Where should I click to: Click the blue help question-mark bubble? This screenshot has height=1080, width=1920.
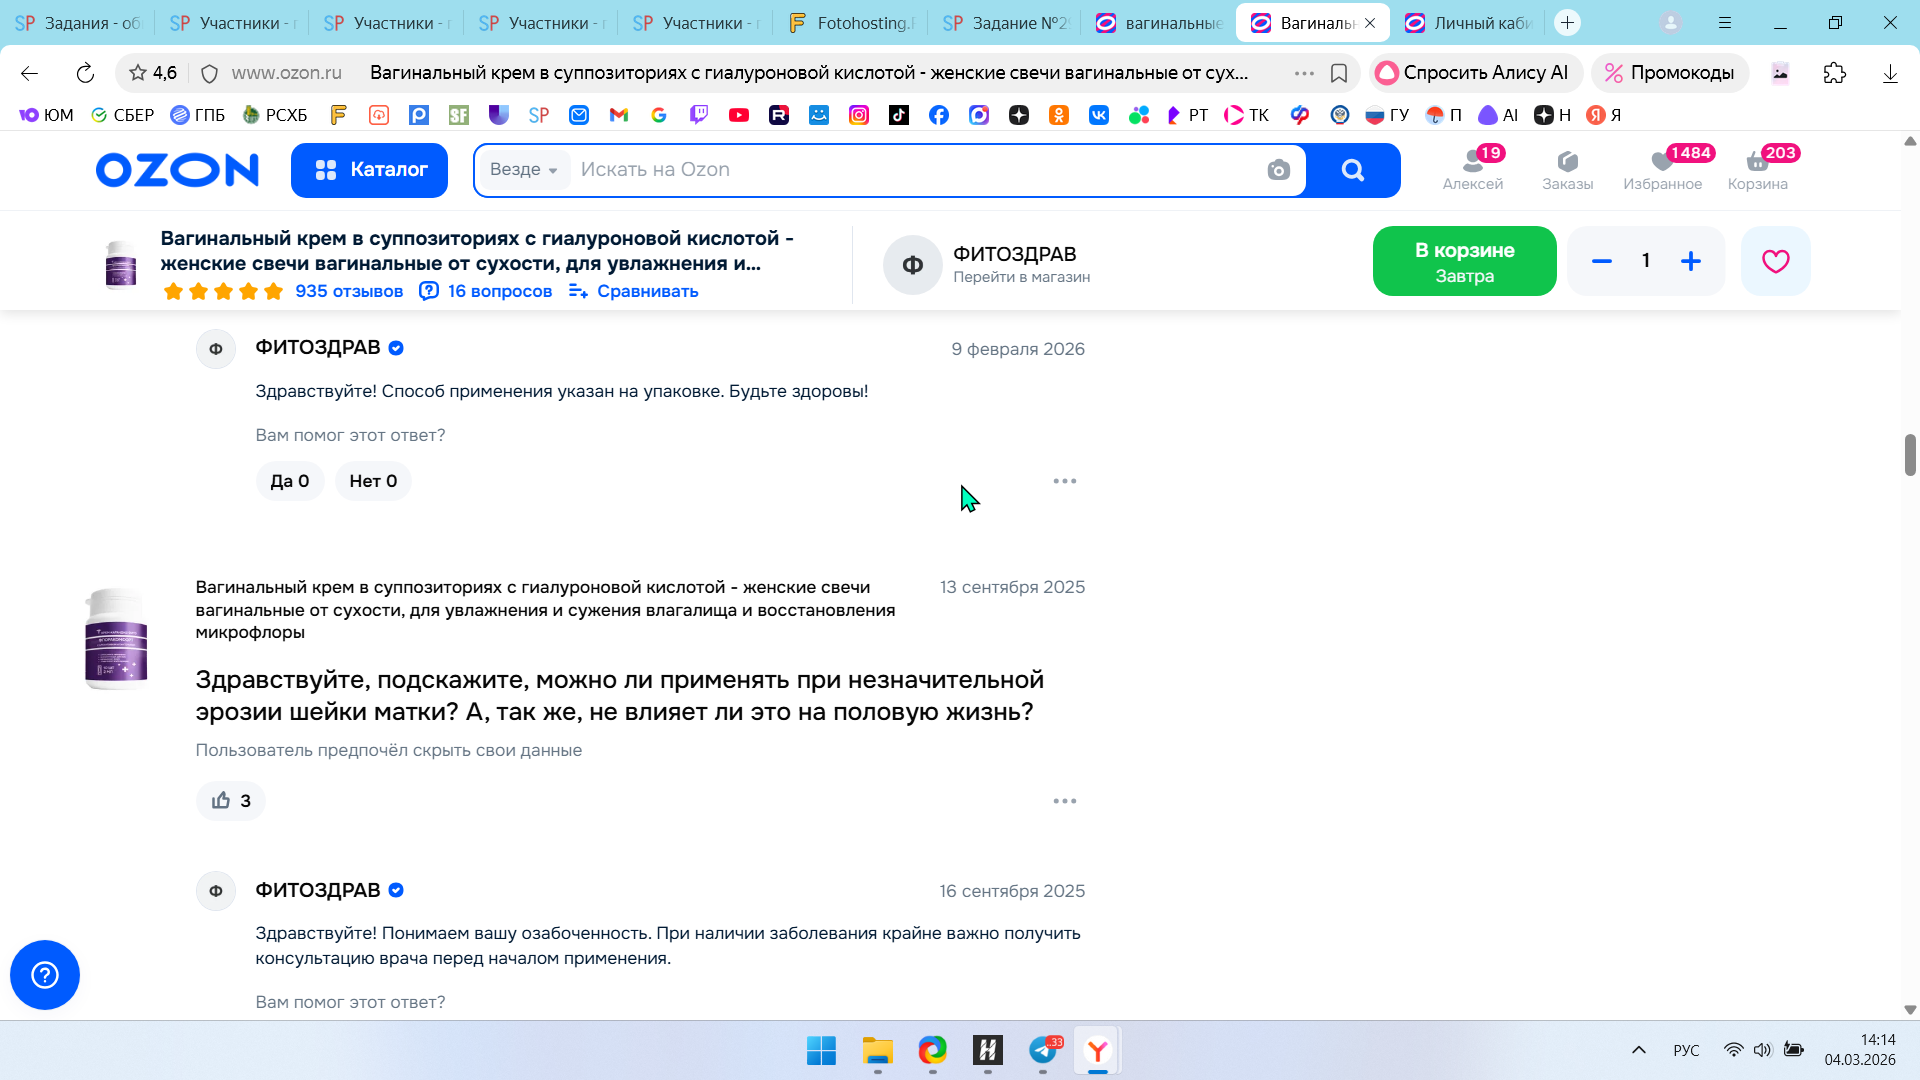(45, 975)
